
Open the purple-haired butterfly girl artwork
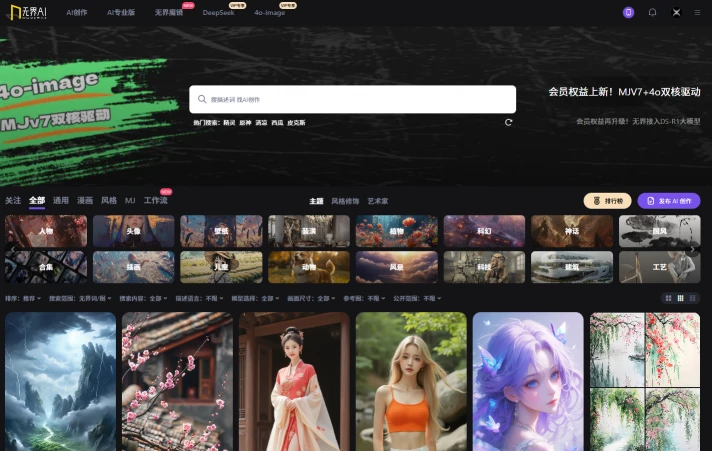point(528,382)
